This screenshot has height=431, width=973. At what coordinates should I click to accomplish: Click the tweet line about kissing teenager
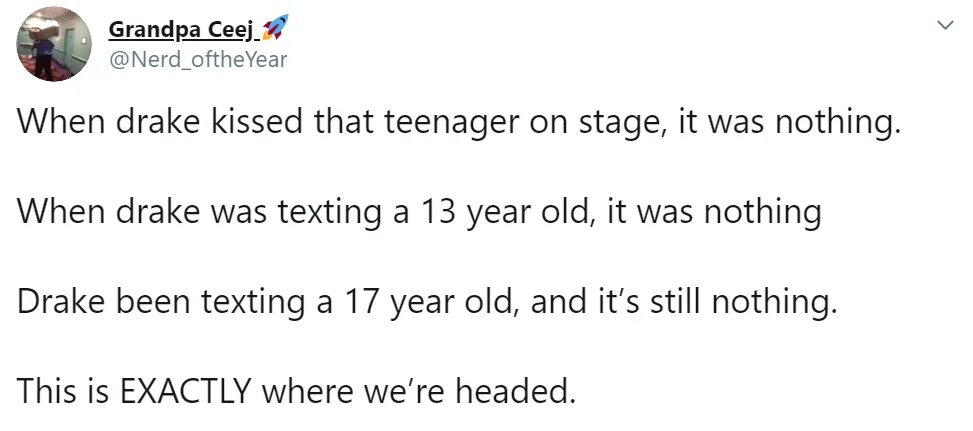(458, 123)
